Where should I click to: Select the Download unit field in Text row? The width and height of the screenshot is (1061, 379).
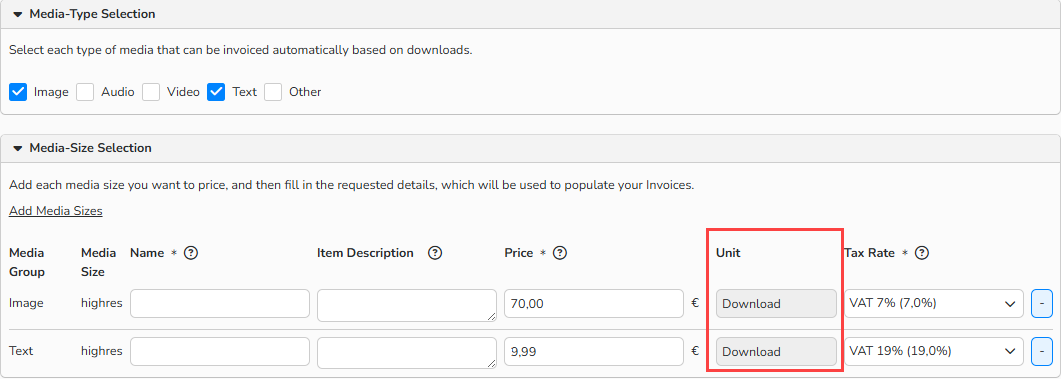(x=777, y=351)
